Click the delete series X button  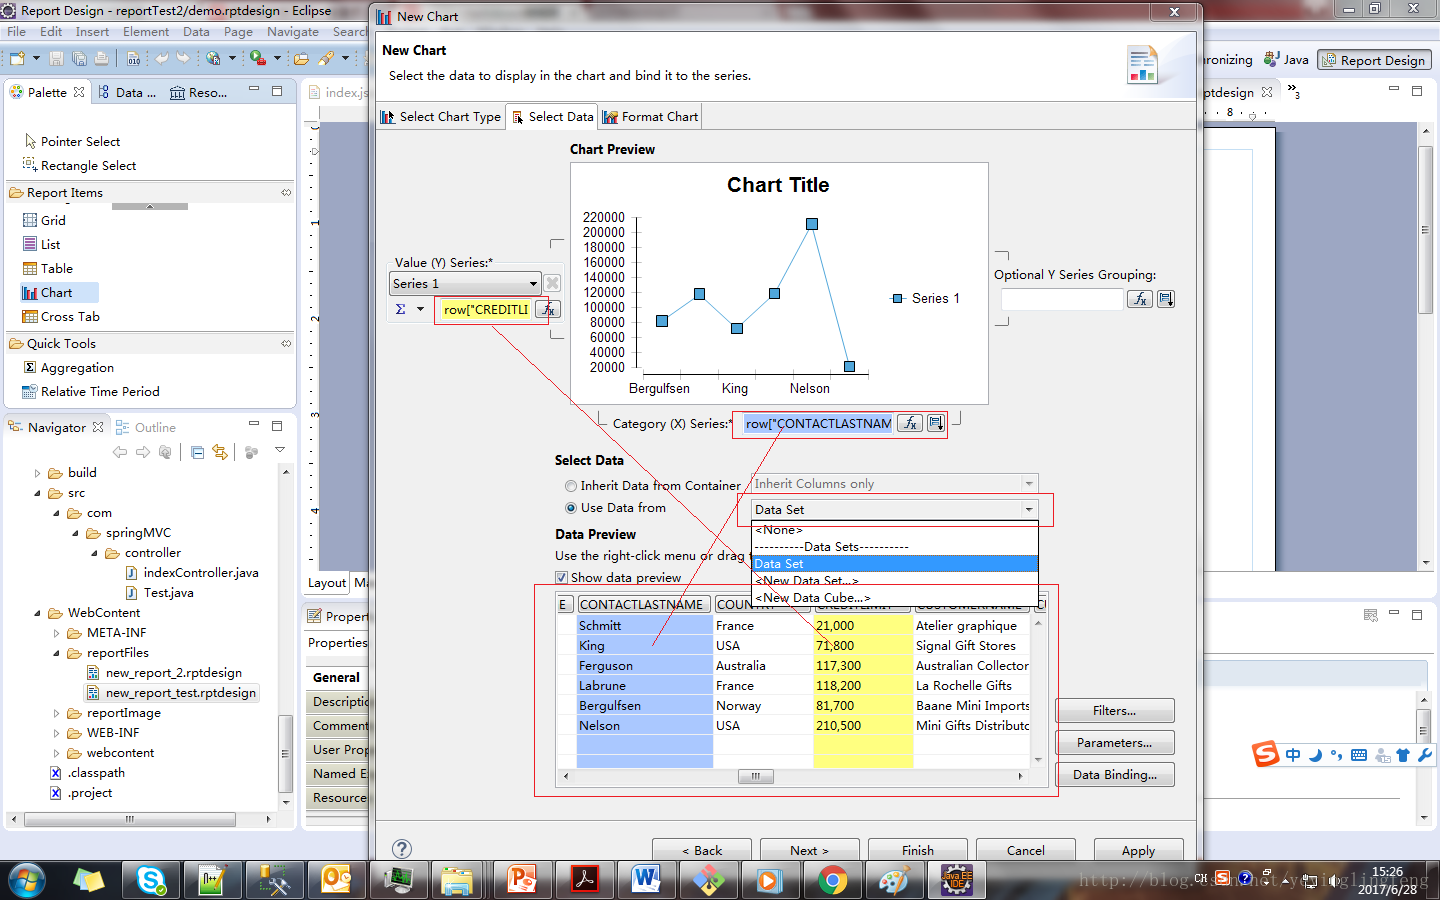tap(552, 283)
